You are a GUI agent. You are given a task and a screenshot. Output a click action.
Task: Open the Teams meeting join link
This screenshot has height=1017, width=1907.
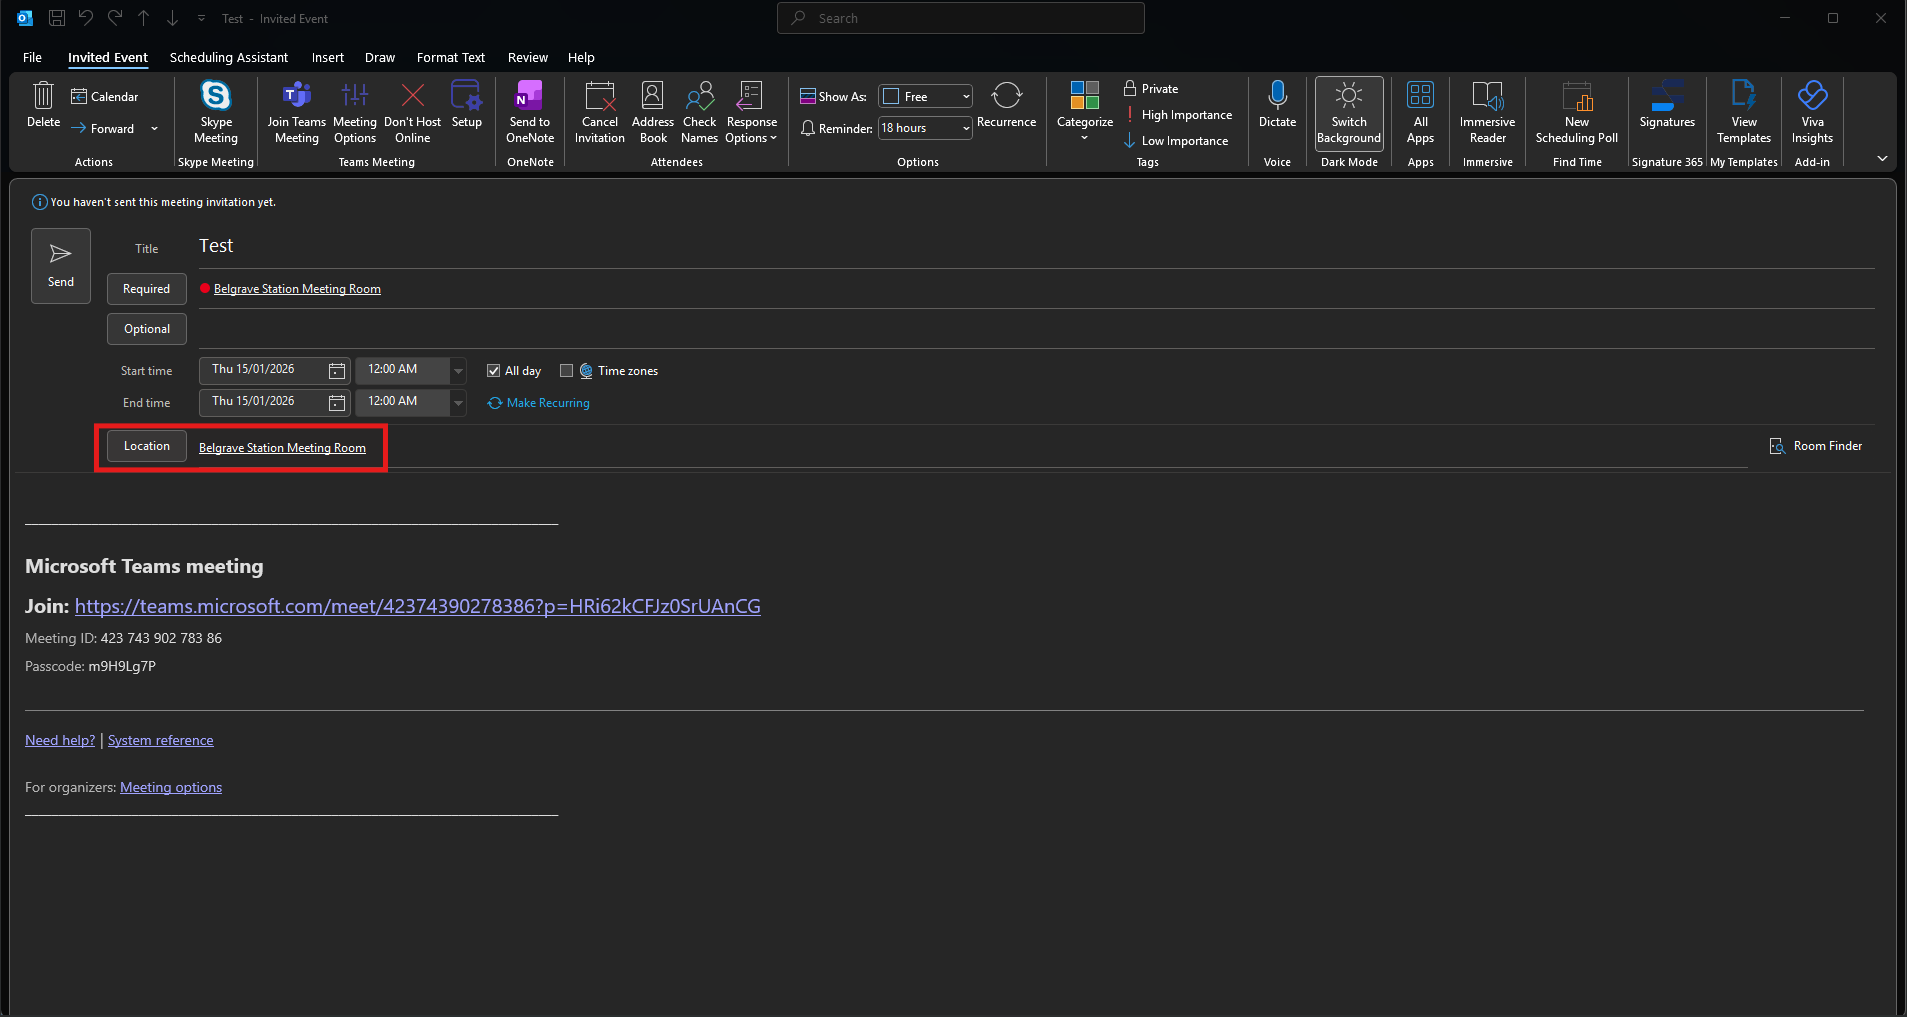[417, 606]
